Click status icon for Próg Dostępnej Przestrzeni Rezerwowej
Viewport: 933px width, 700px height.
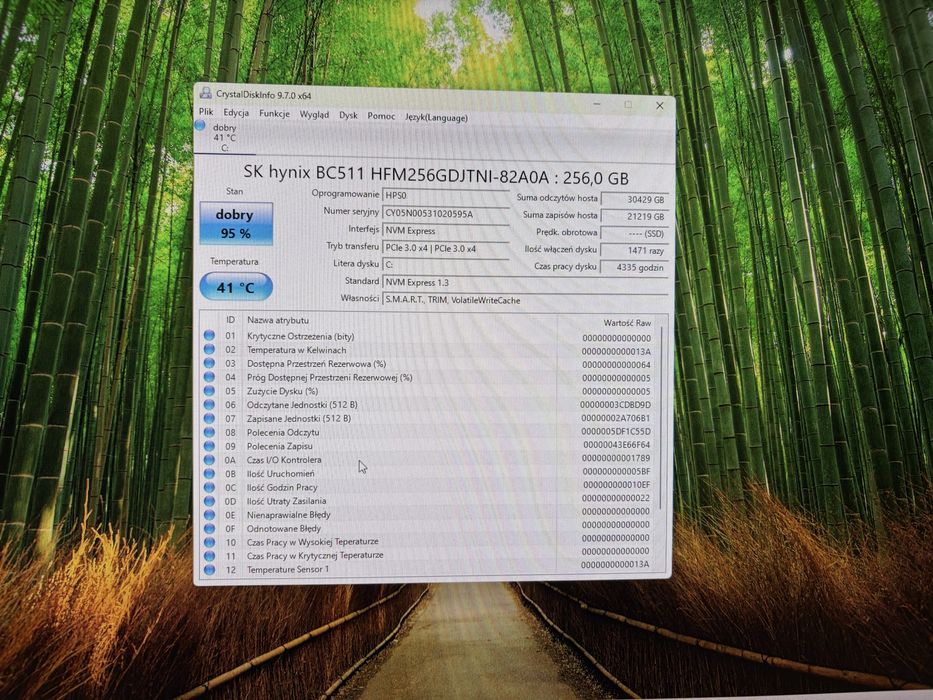point(209,377)
